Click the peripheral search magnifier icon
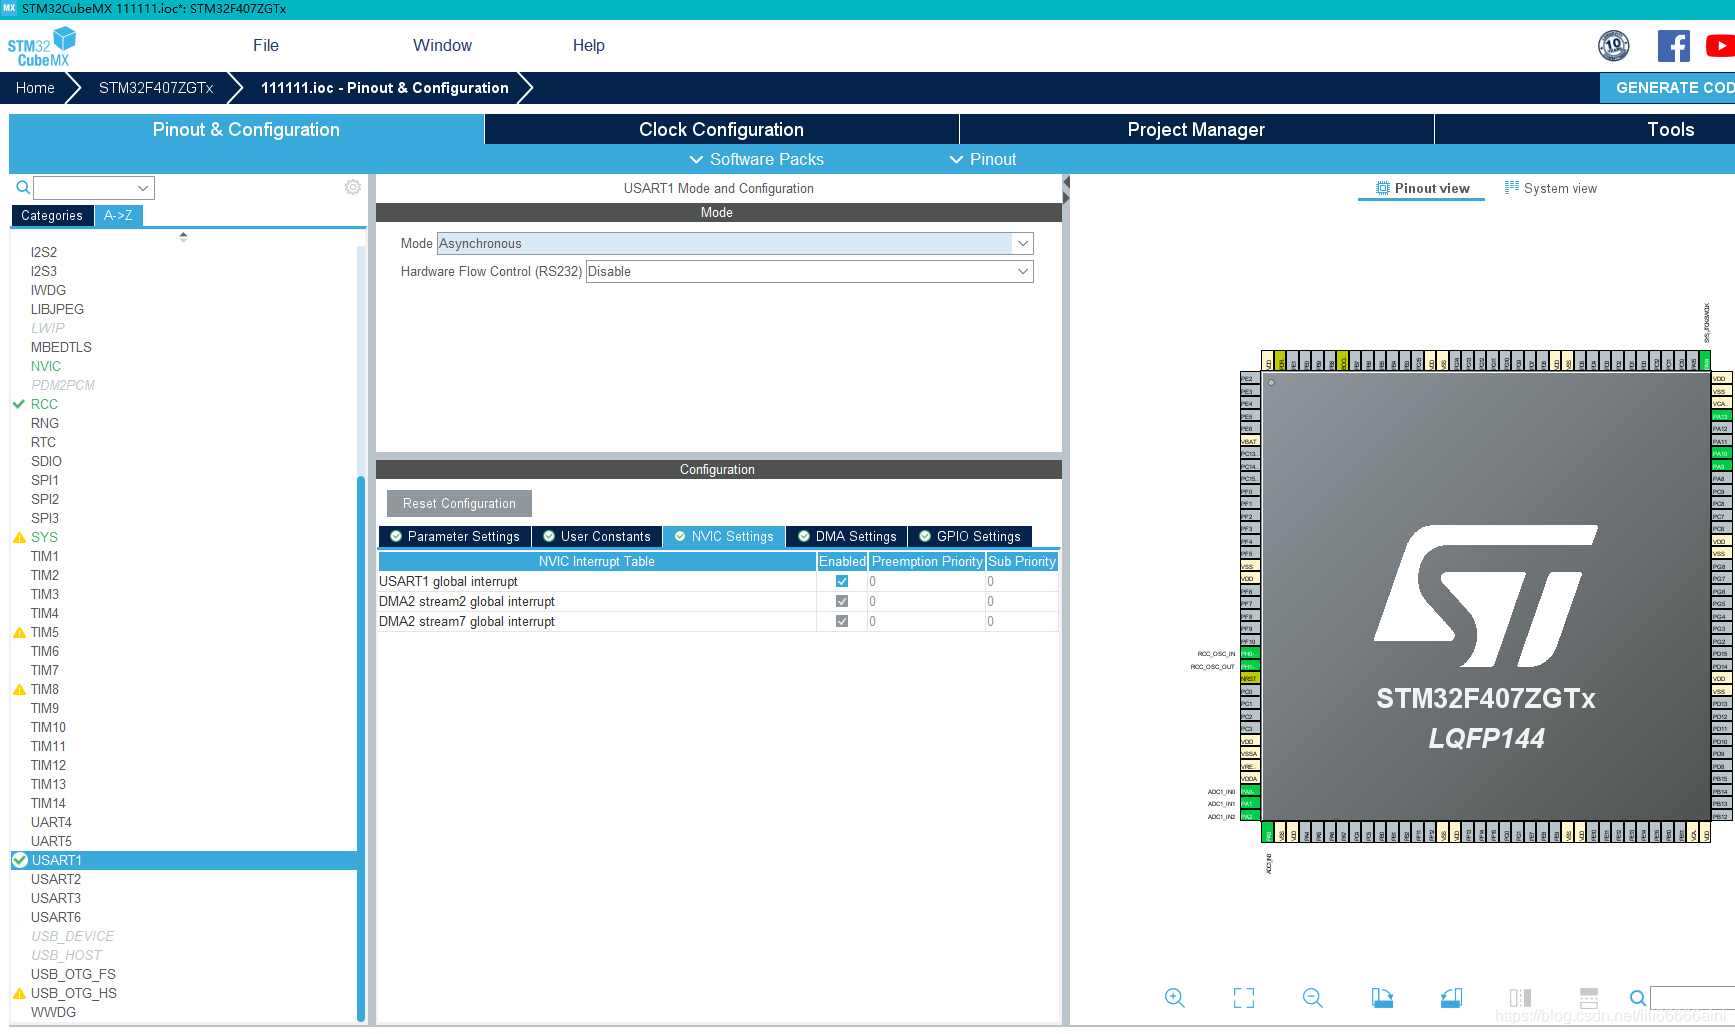This screenshot has height=1034, width=1735. (22, 188)
